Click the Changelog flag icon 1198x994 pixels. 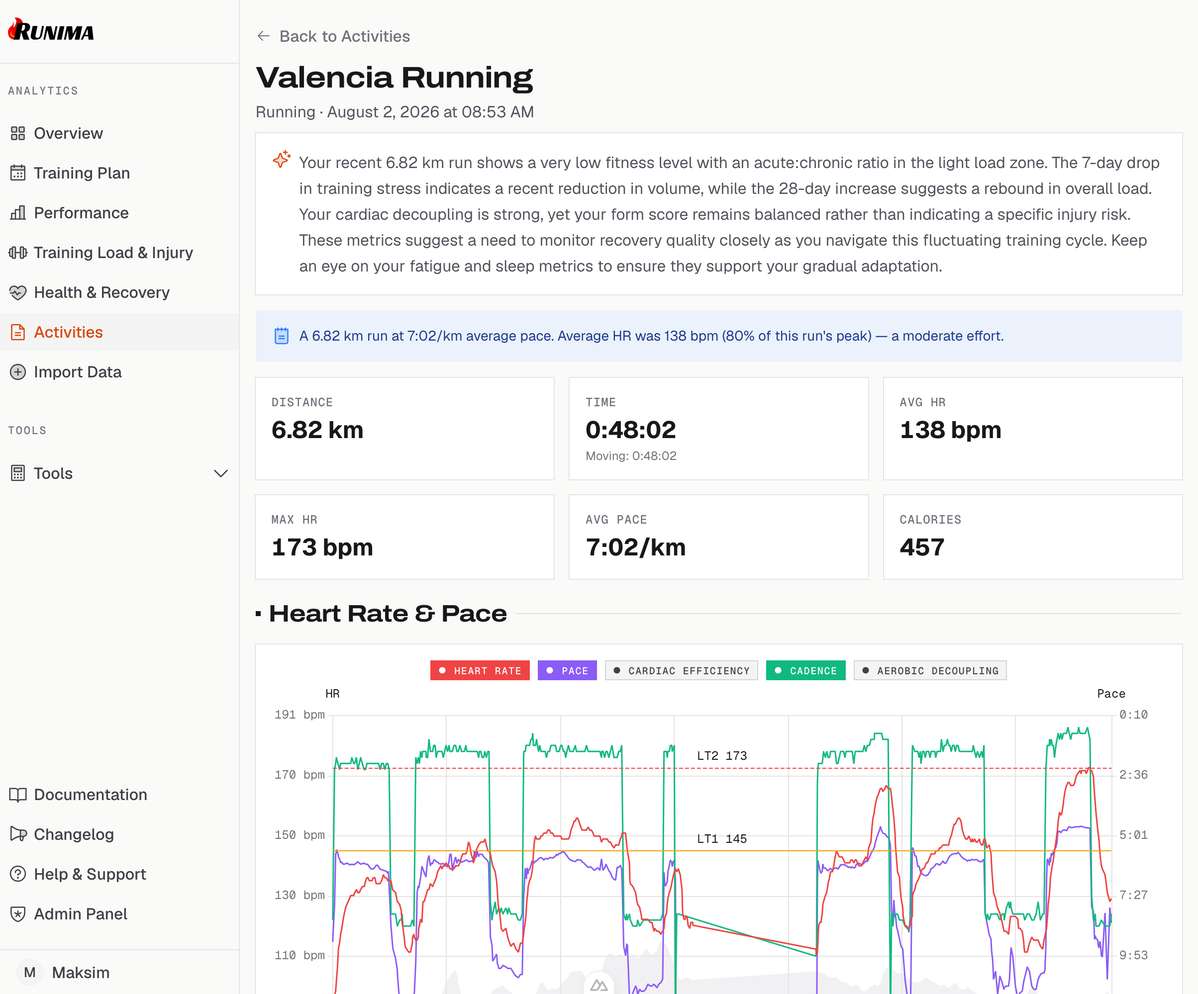point(18,834)
